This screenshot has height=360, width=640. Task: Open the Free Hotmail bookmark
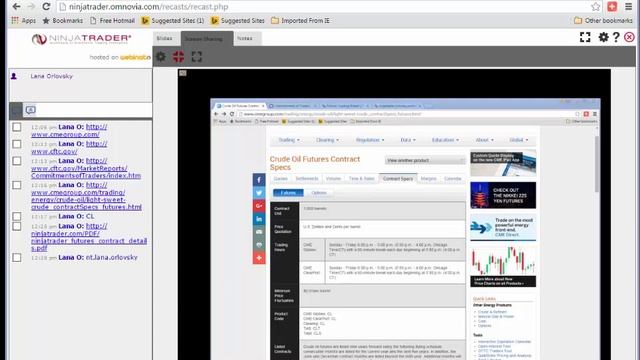click(112, 20)
